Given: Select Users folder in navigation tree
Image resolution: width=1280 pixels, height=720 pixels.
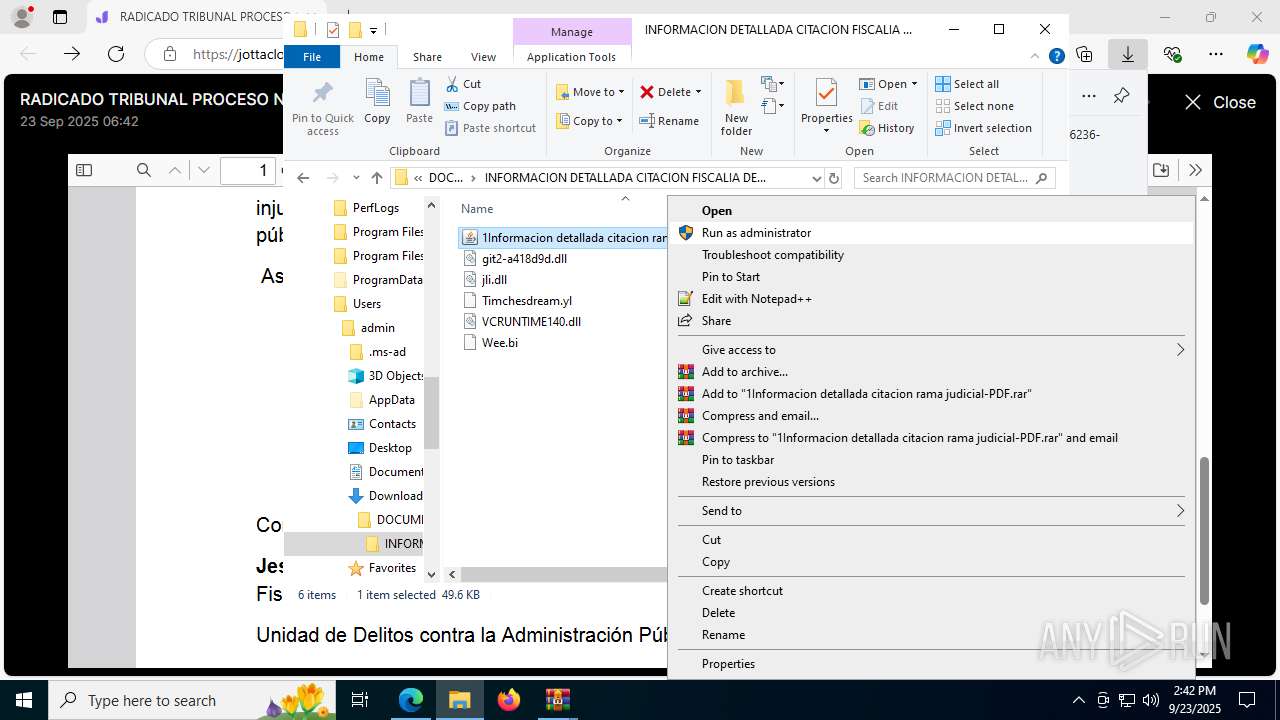Looking at the screenshot, I should pyautogui.click(x=367, y=304).
